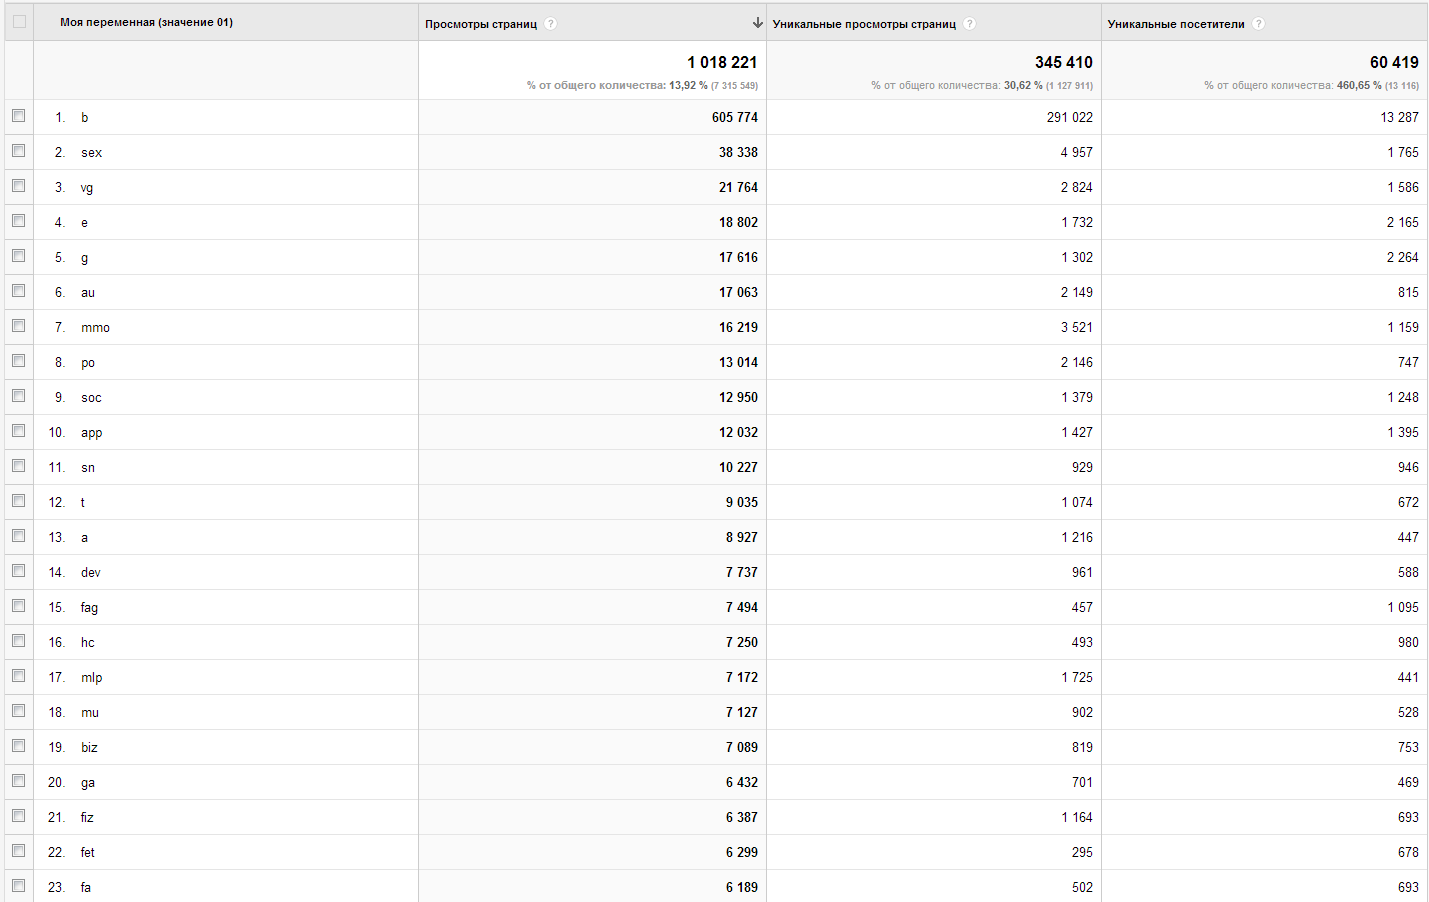Click the "au" variable value
This screenshot has height=902, width=1429.
coord(88,293)
